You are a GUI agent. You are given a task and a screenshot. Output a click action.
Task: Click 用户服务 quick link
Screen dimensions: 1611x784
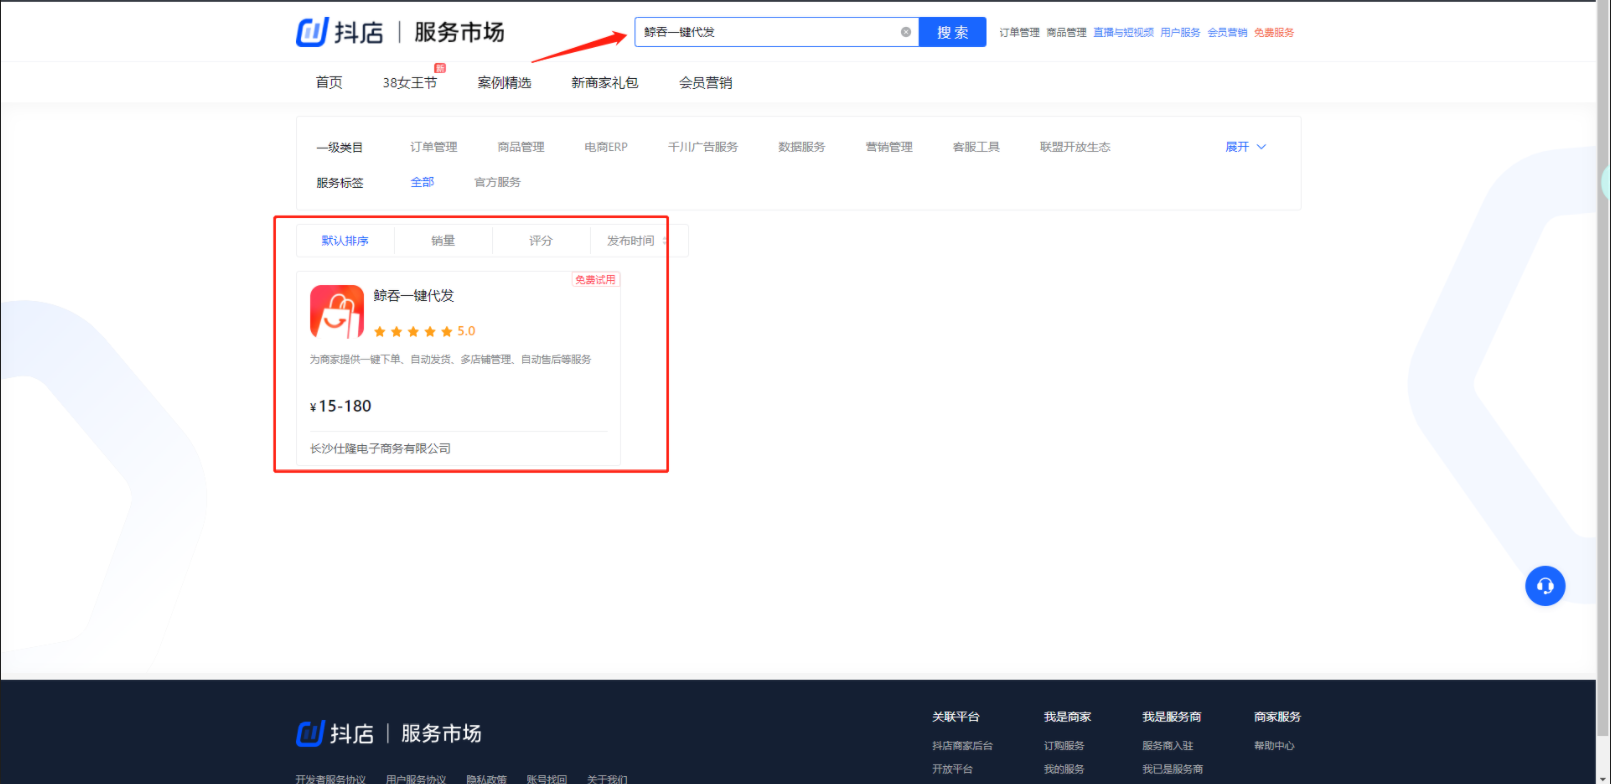pyautogui.click(x=1180, y=33)
